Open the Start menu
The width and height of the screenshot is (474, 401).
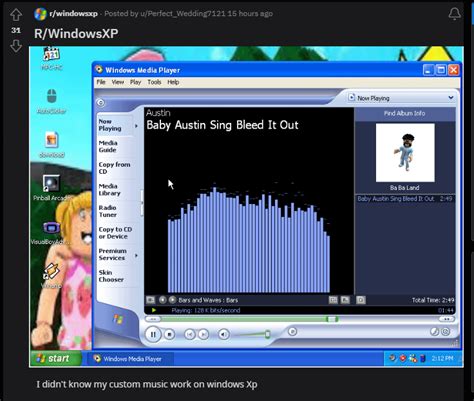[x=55, y=358]
